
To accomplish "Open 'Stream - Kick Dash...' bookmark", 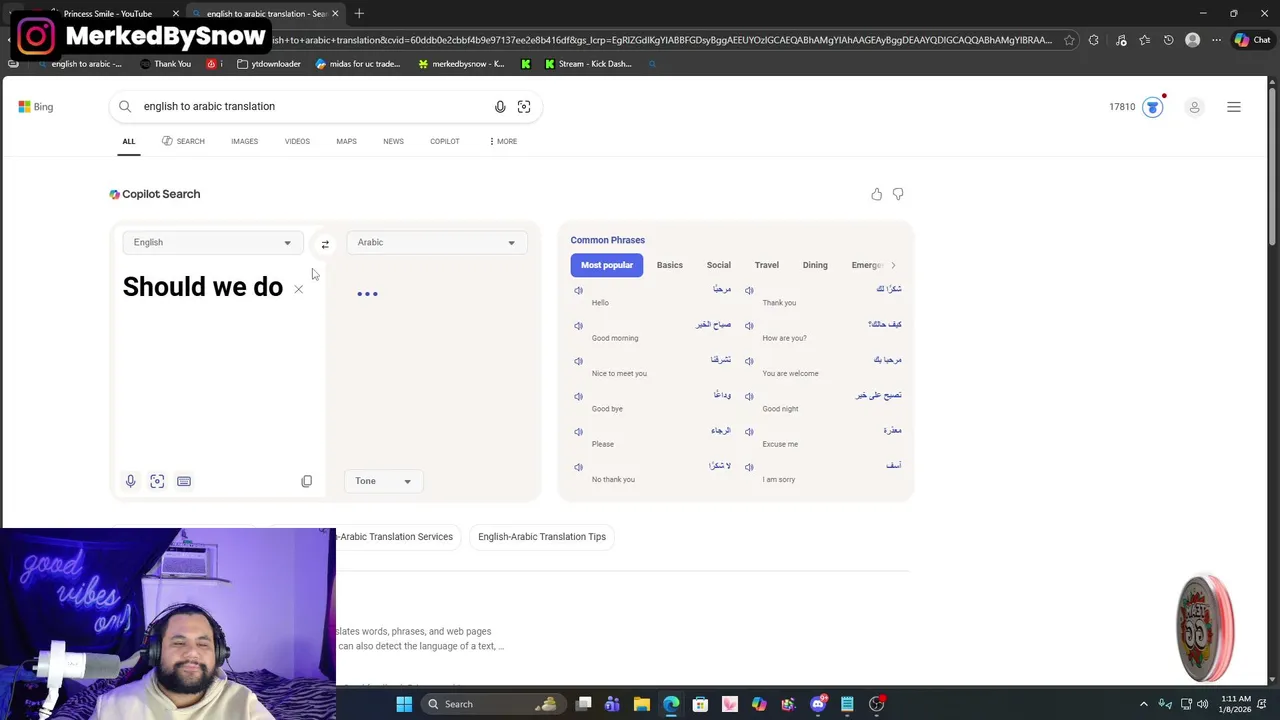I will click(x=588, y=64).
